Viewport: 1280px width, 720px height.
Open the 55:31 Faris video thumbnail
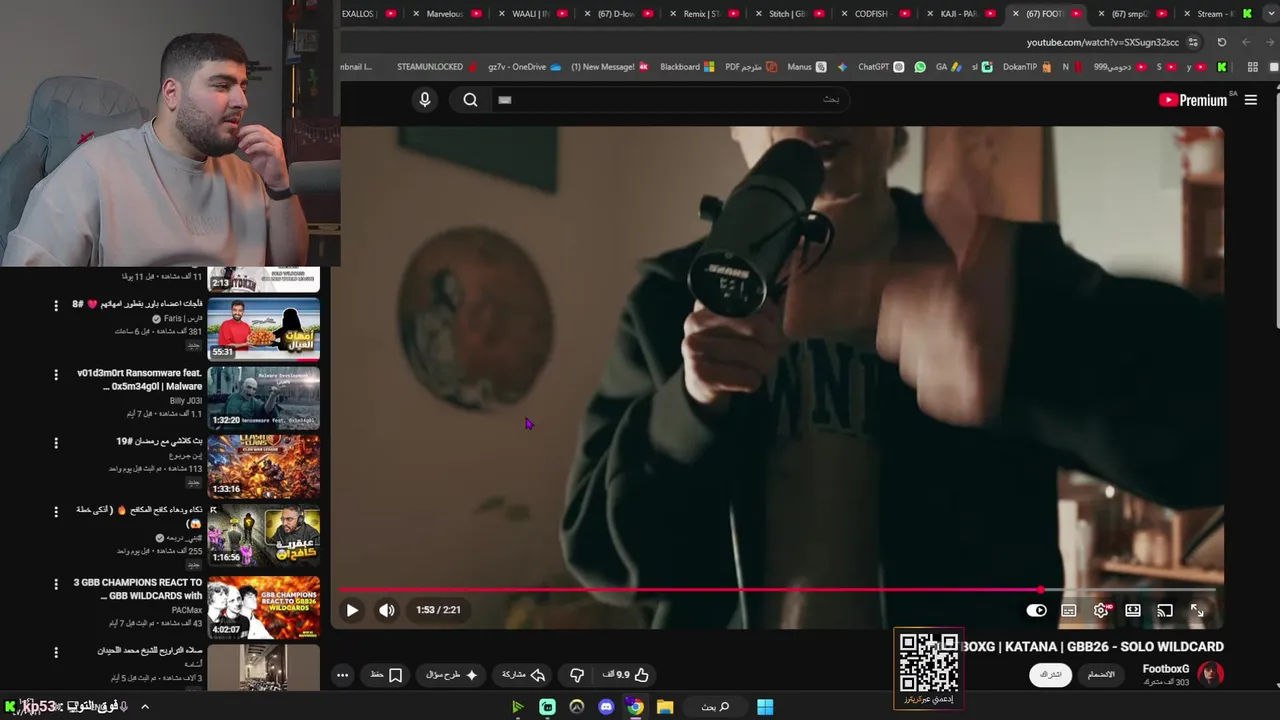click(x=264, y=329)
